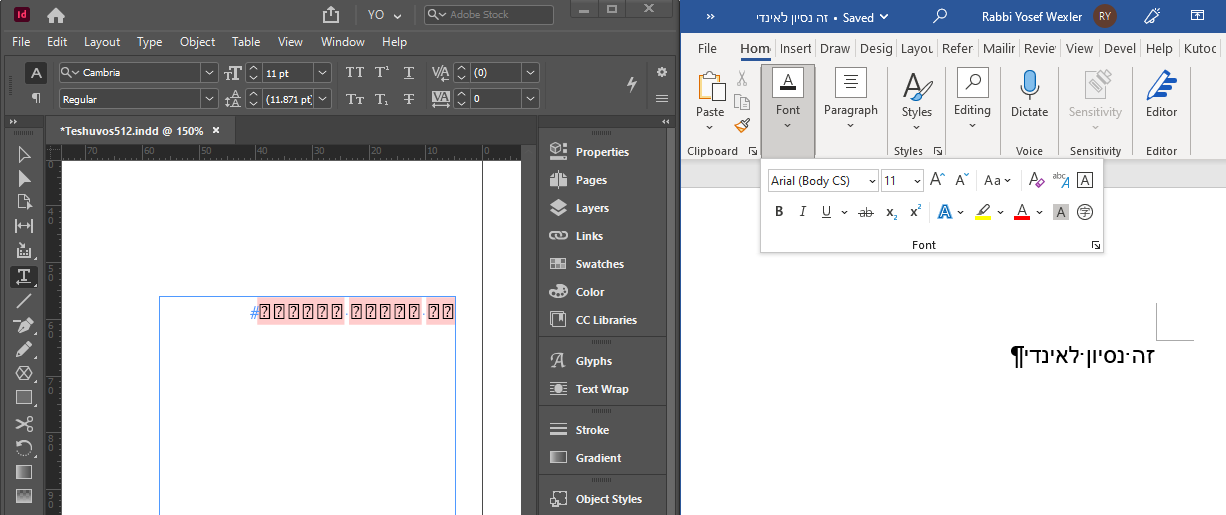This screenshot has height=515, width=1226.
Task: Toggle Bold in Word font group
Action: 779,212
